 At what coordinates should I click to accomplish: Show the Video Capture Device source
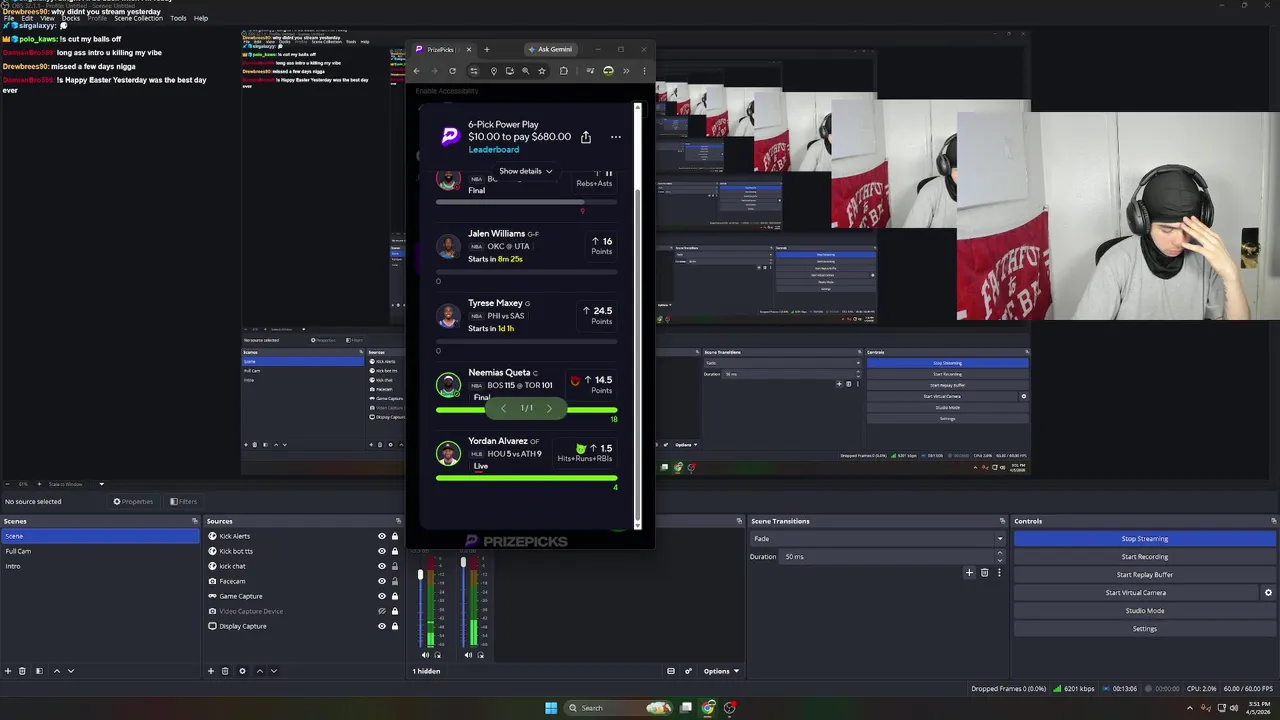pos(381,611)
